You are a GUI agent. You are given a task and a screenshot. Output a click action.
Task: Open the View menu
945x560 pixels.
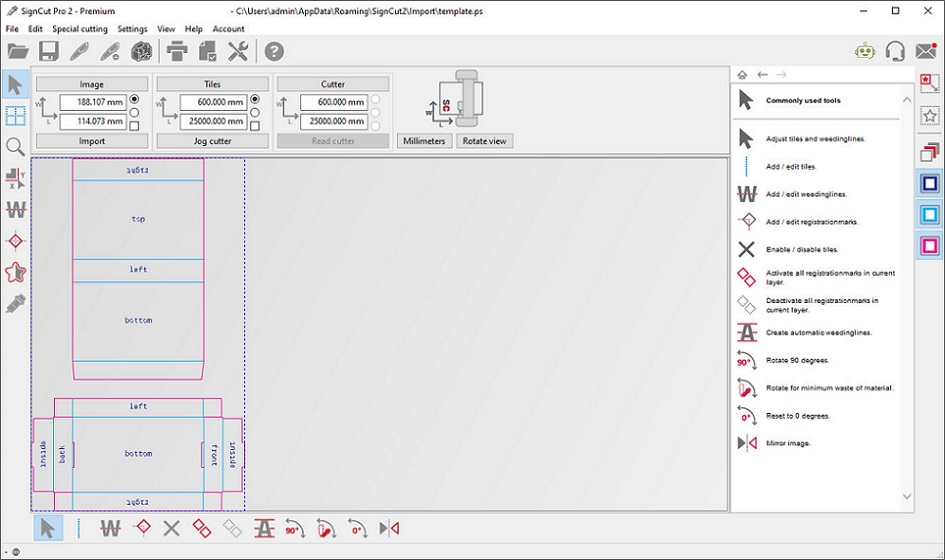166,28
